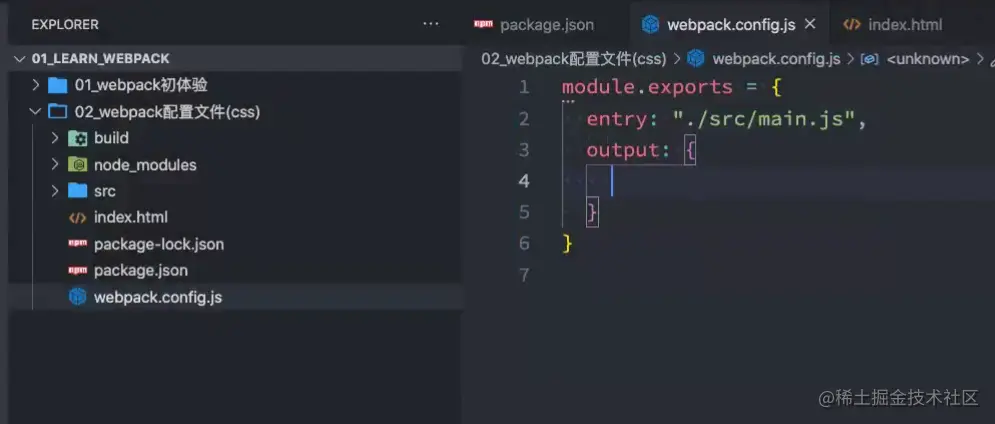
Task: Click module.exports in line 1
Action: pyautogui.click(x=647, y=87)
